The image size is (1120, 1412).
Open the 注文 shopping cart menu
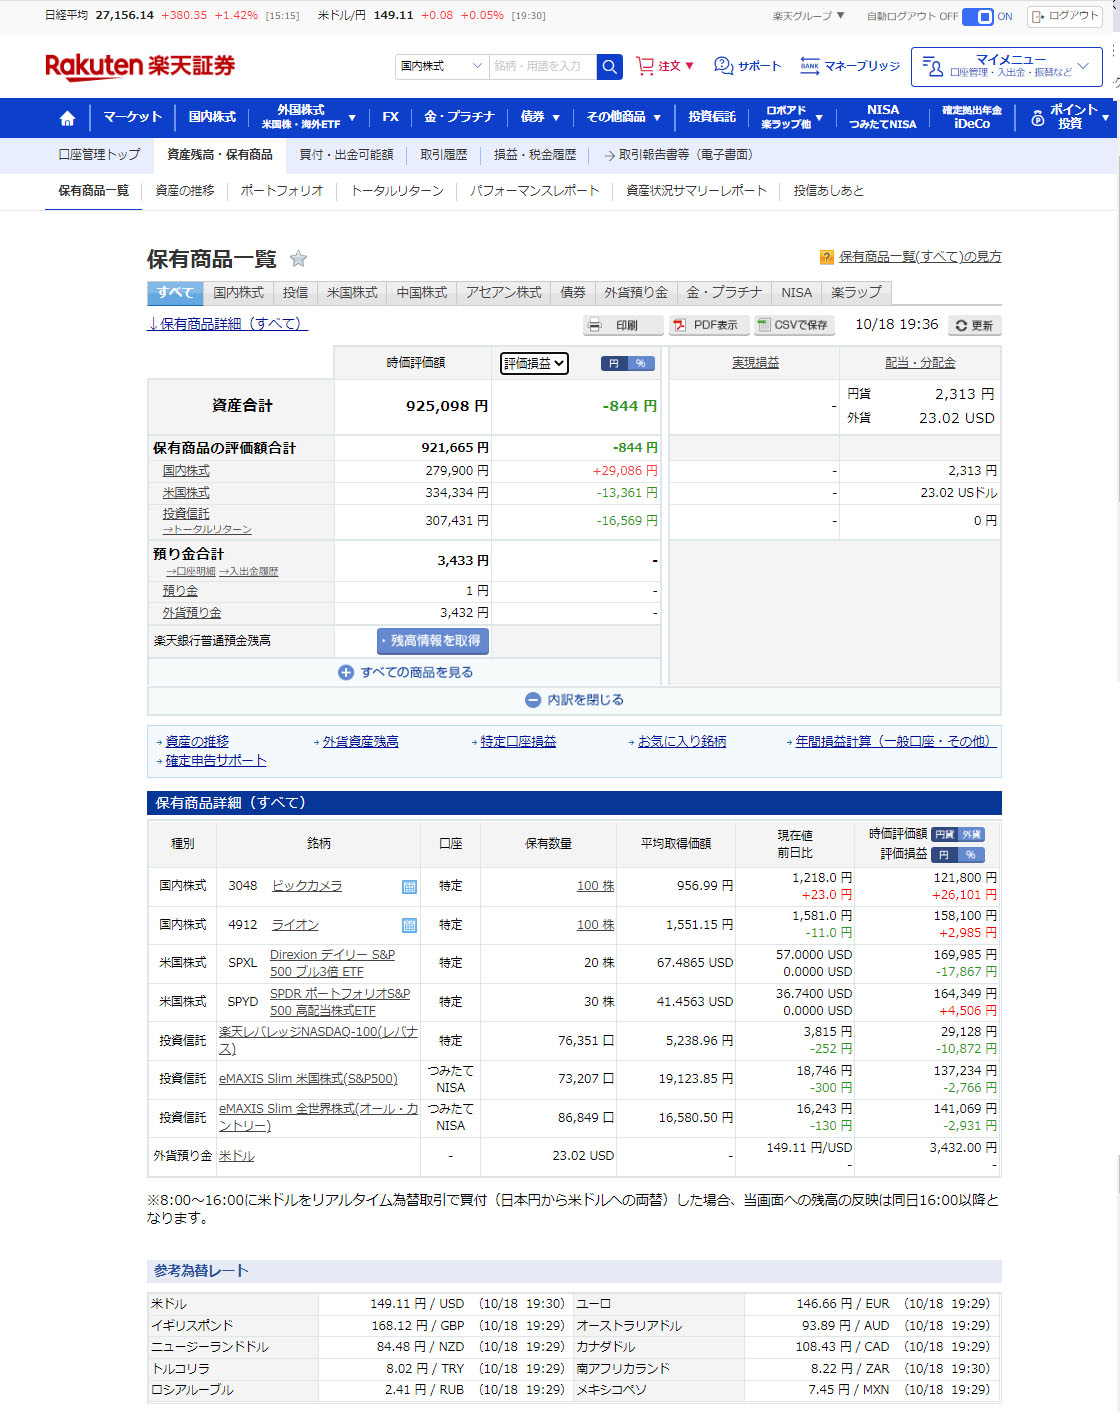(x=665, y=66)
